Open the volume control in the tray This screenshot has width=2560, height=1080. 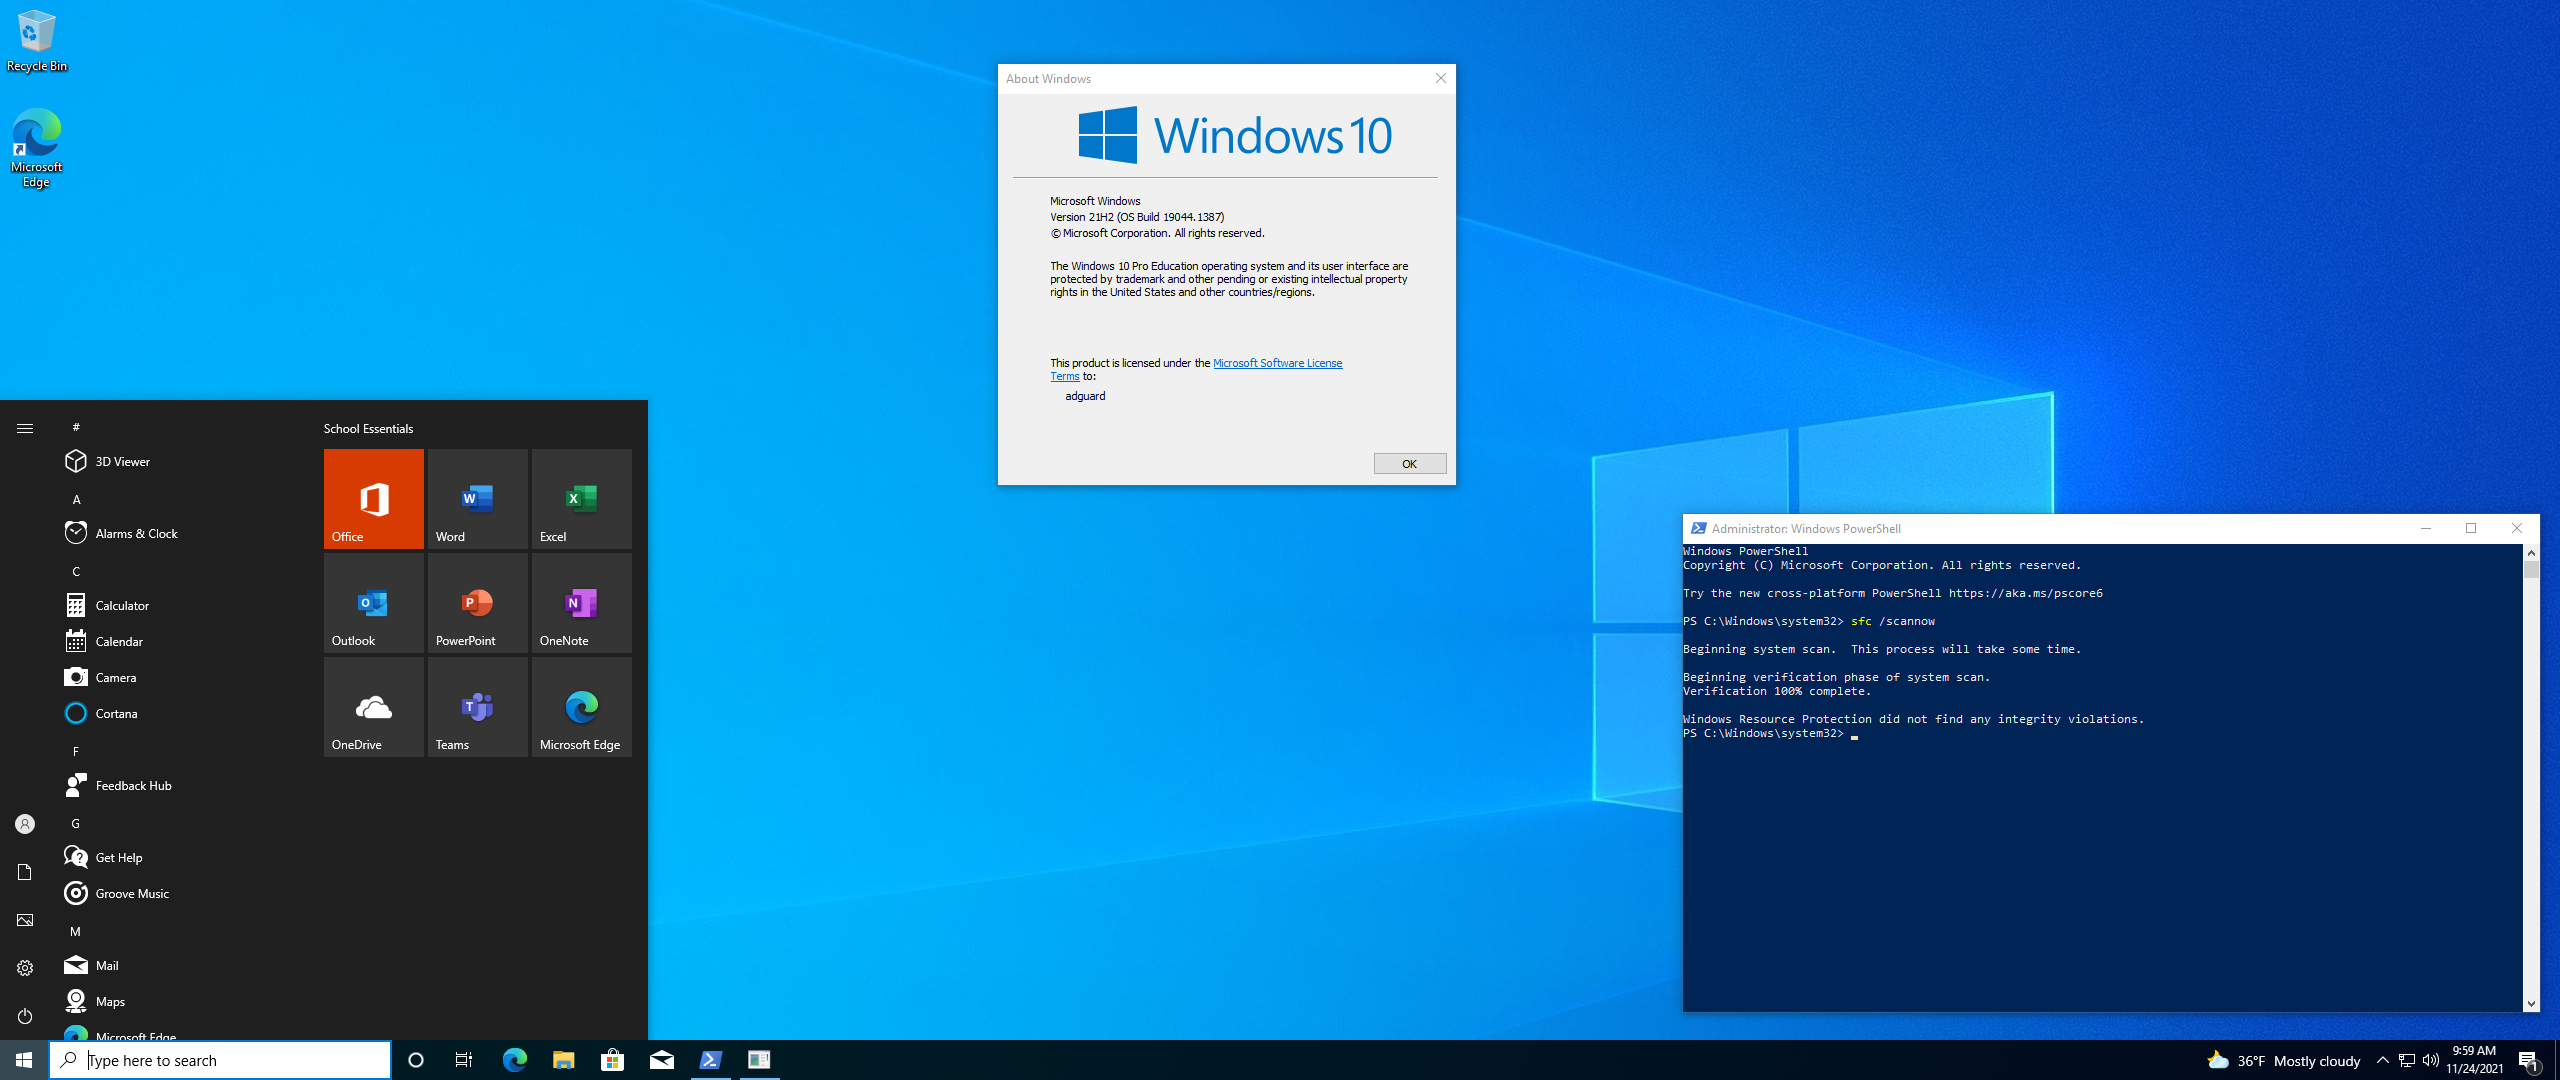(2430, 1060)
